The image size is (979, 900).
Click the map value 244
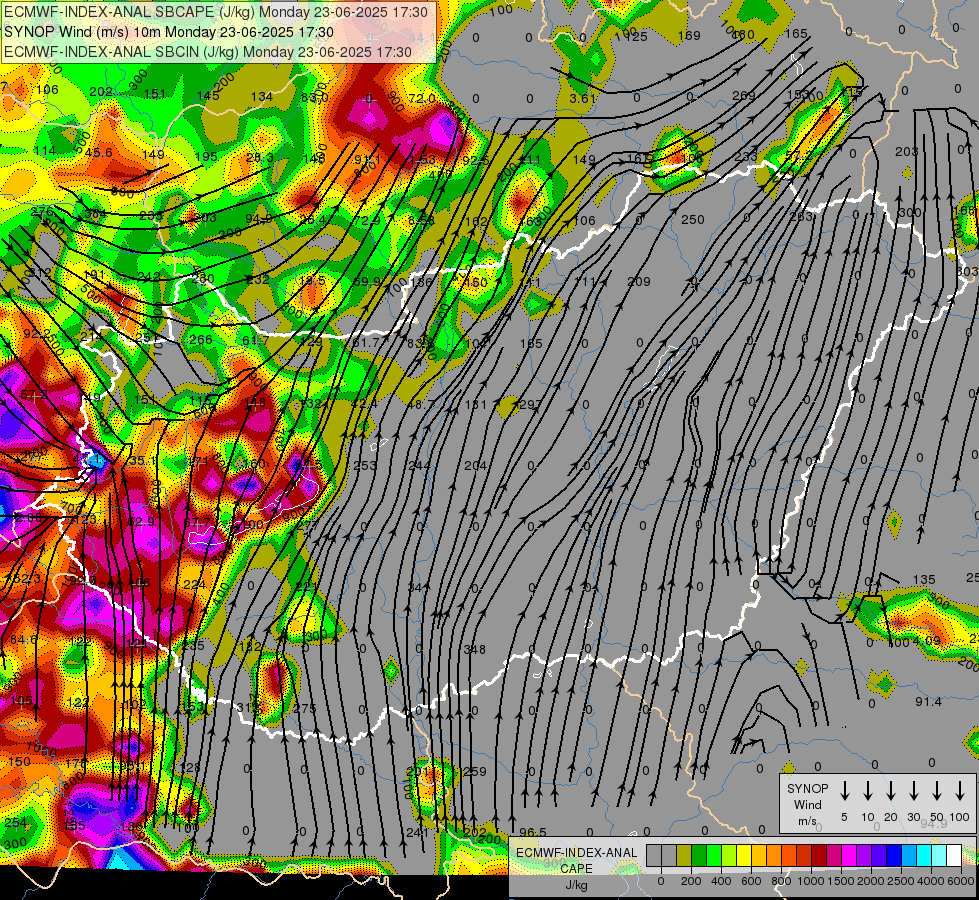[x=418, y=465]
